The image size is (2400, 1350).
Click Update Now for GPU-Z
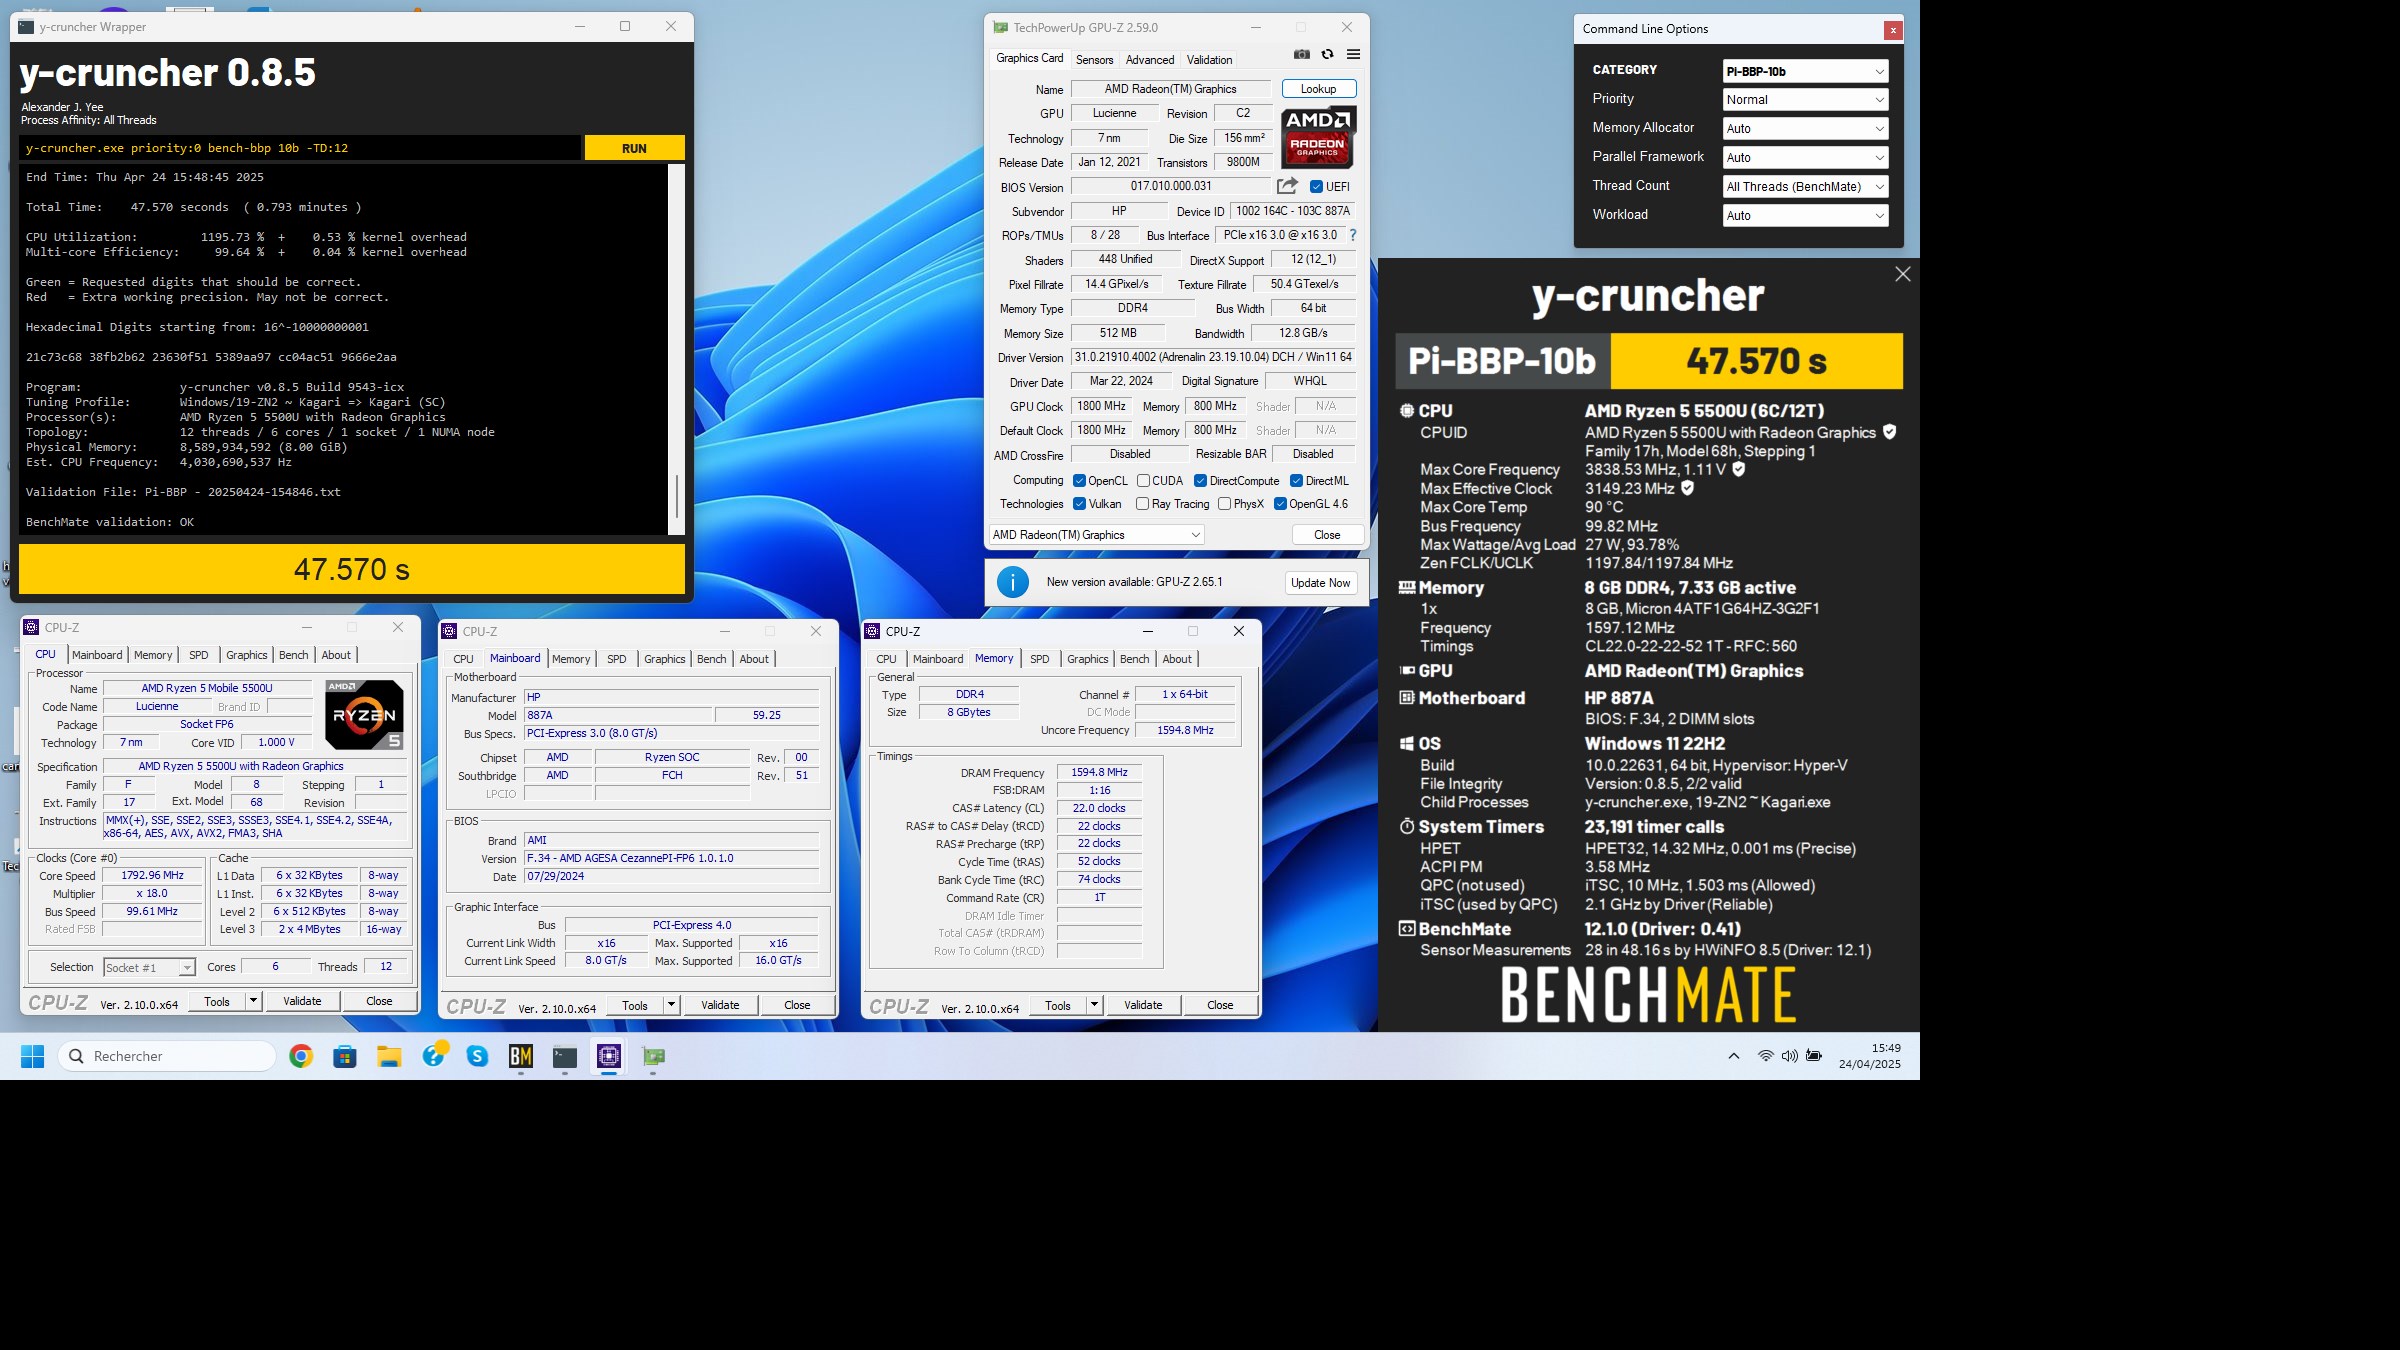pos(1320,583)
